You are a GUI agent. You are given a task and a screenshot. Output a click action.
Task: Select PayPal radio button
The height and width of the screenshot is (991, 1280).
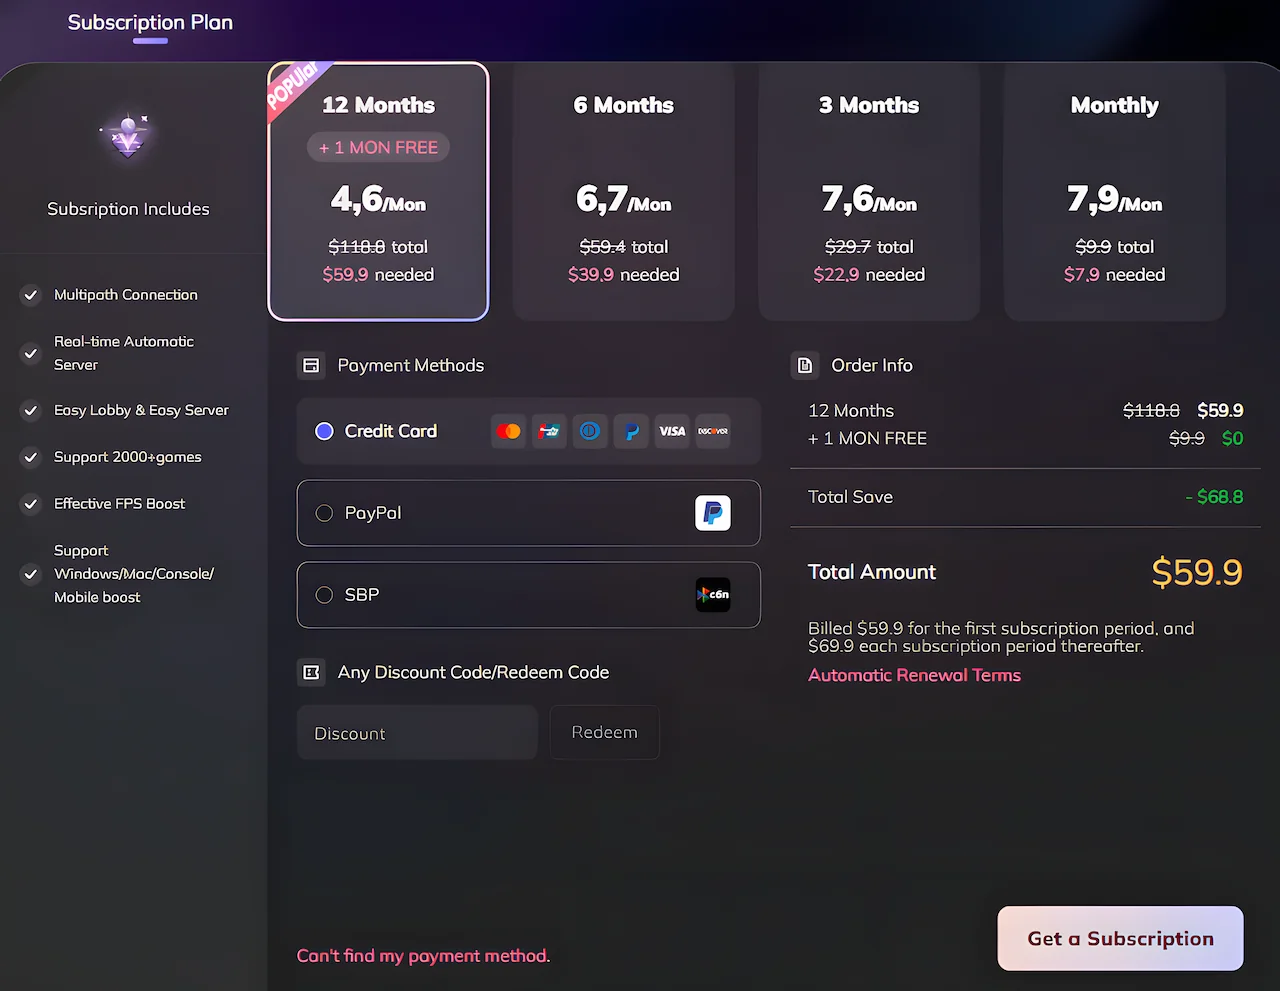pos(324,513)
